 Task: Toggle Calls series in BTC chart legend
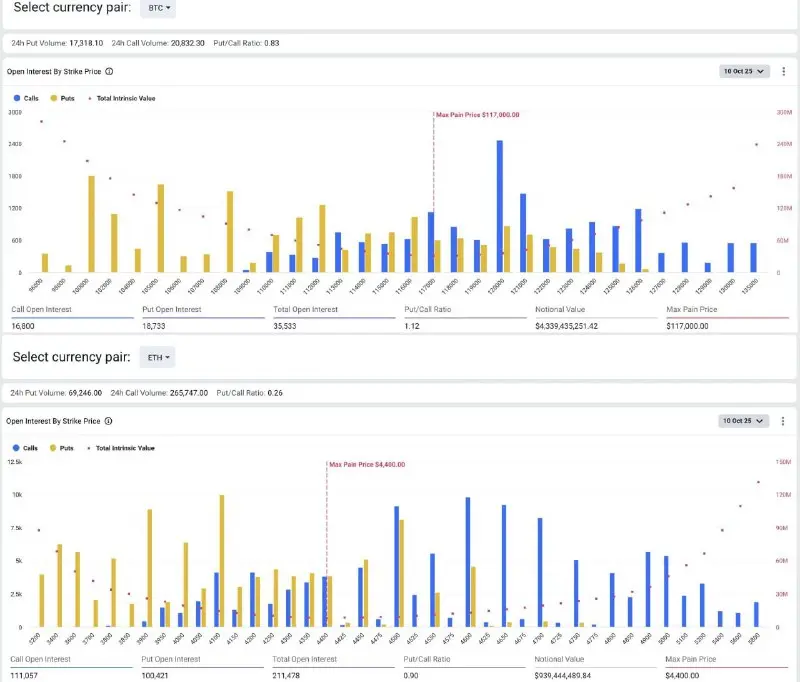pos(26,98)
